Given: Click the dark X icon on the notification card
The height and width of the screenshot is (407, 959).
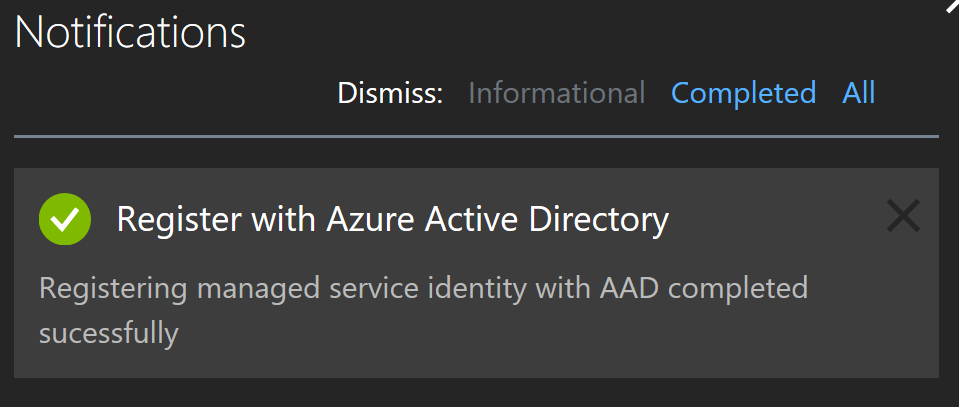Looking at the screenshot, I should 903,216.
